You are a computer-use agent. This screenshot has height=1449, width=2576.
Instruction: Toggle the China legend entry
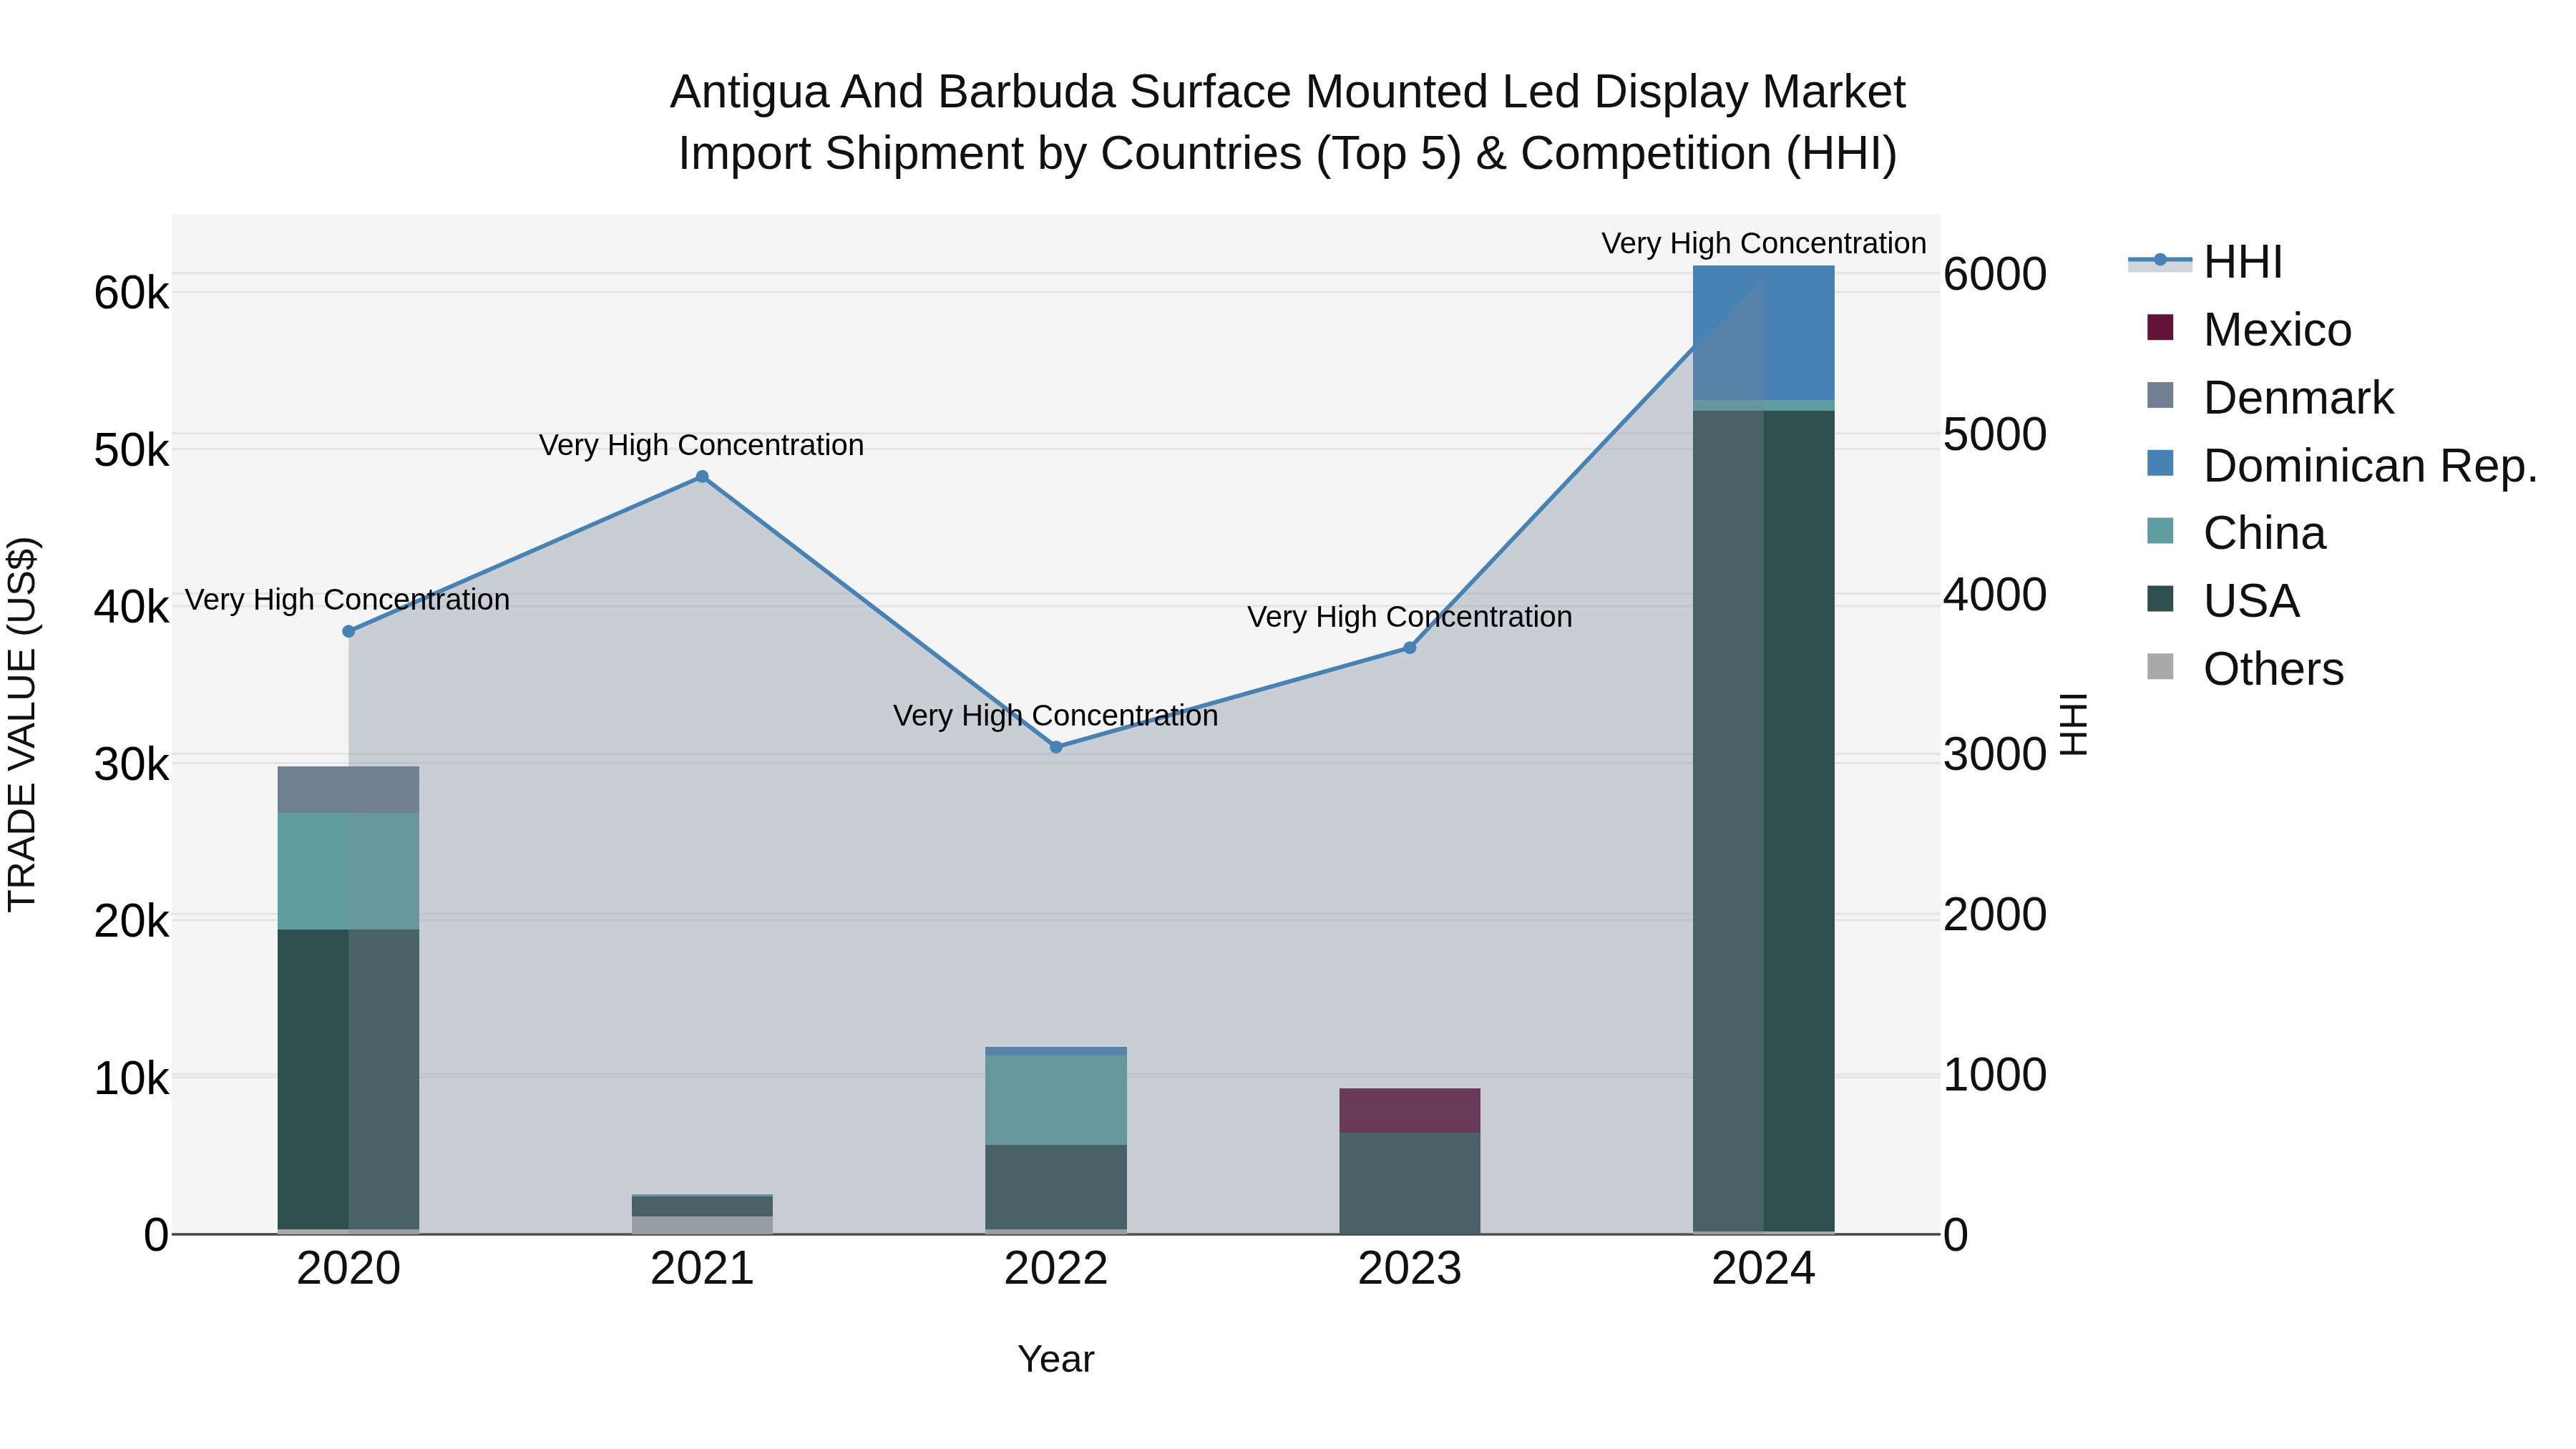(x=2236, y=533)
